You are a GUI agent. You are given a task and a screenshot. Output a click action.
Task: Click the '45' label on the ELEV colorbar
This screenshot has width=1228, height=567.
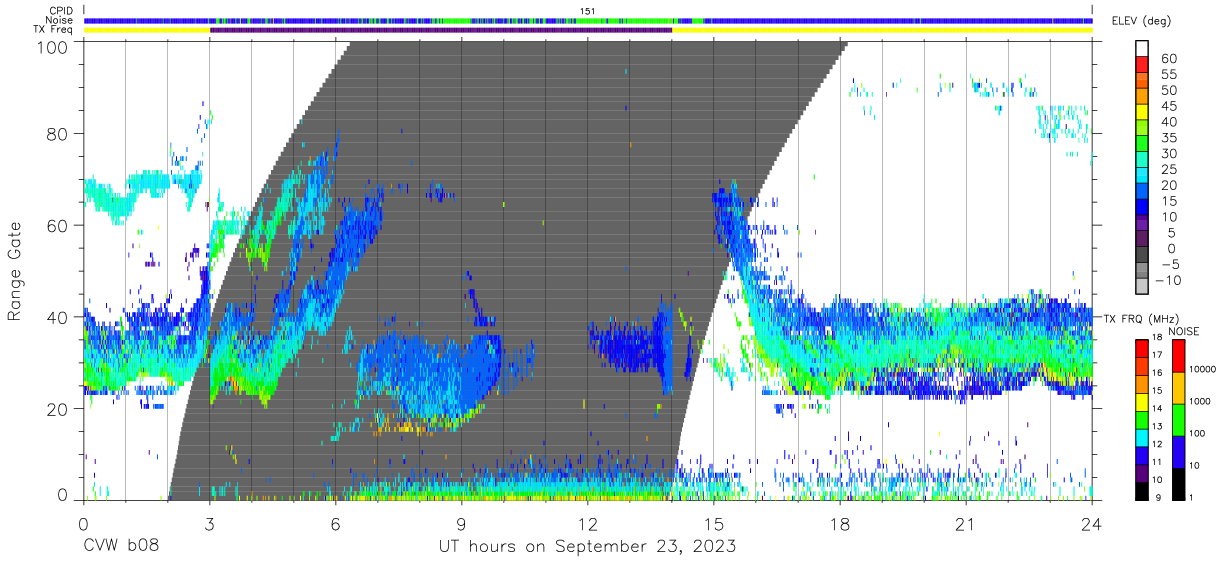click(x=1168, y=106)
